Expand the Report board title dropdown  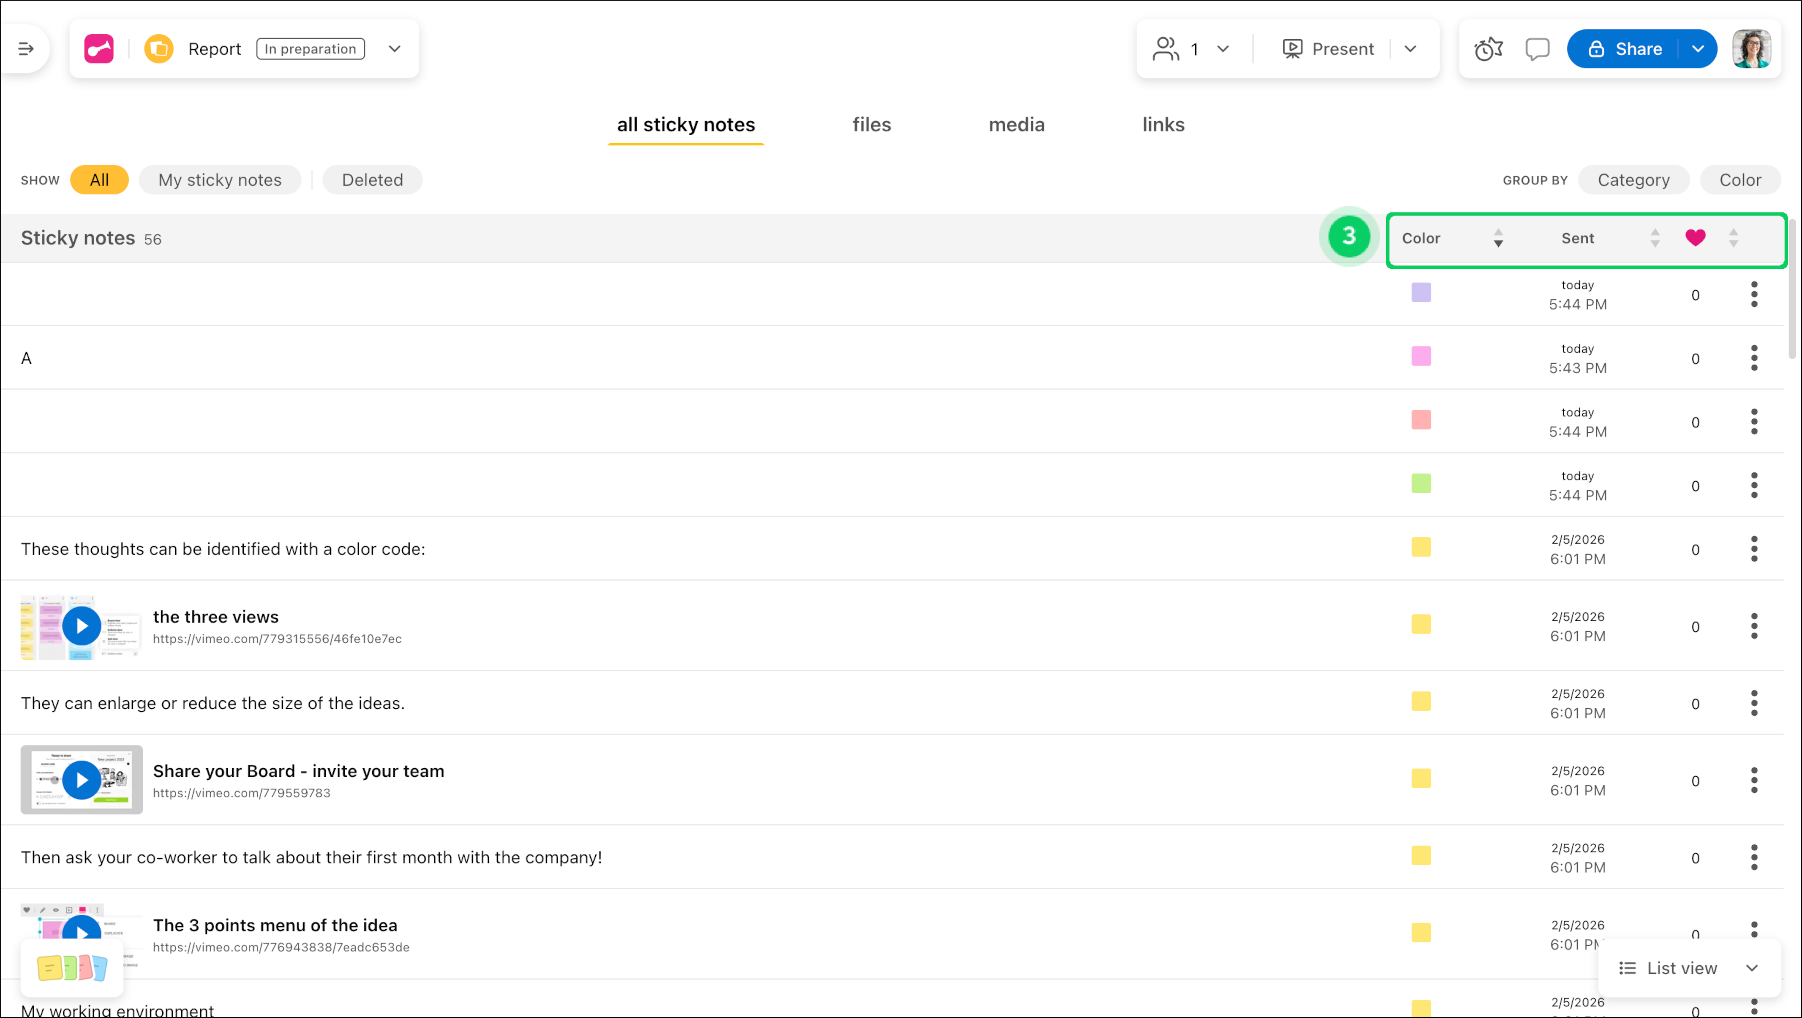pos(395,49)
